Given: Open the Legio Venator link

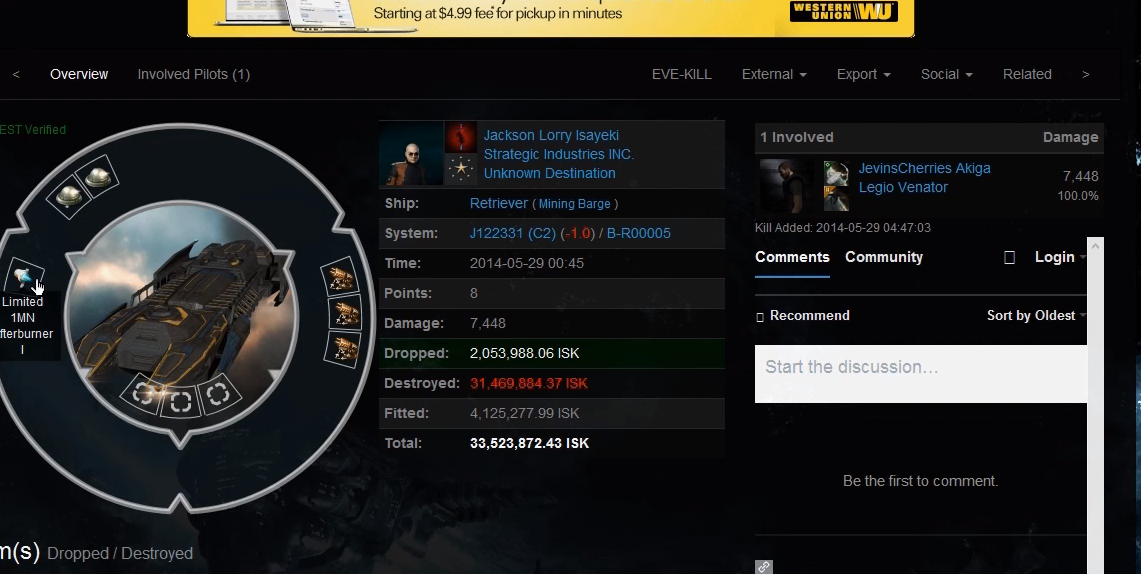Looking at the screenshot, I should point(902,187).
